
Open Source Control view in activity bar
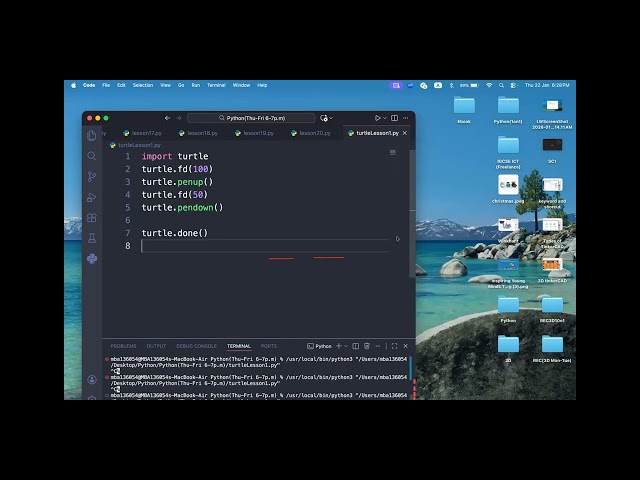pyautogui.click(x=92, y=176)
